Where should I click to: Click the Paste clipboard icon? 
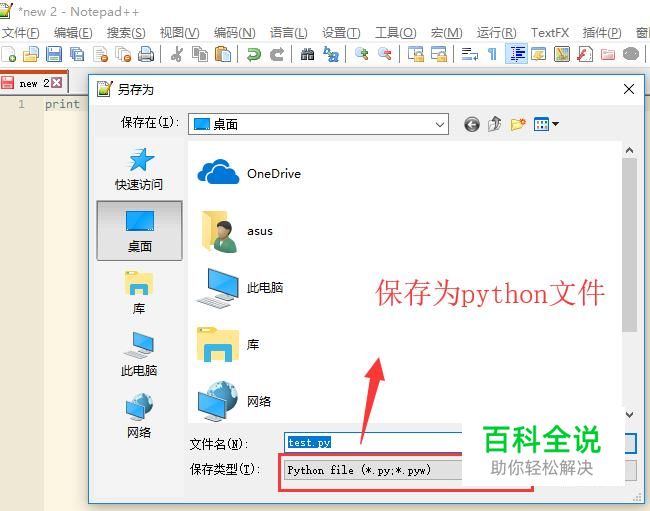click(x=223, y=54)
